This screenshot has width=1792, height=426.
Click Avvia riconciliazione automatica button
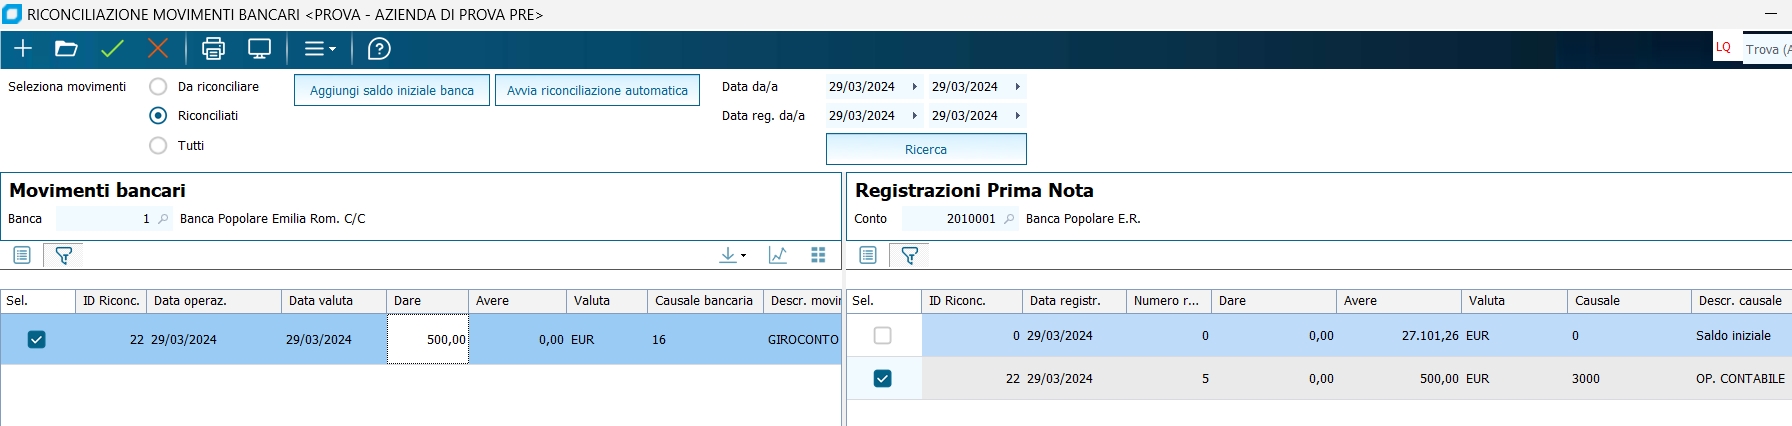click(x=597, y=90)
